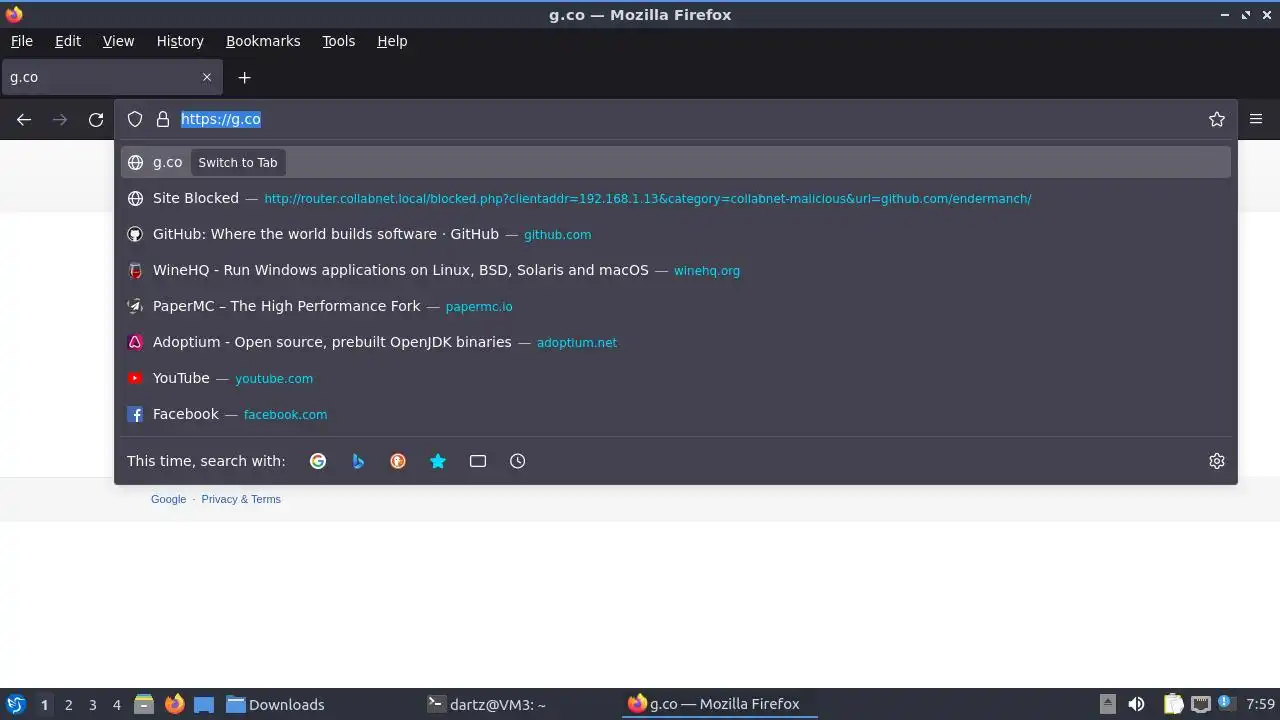
Task: Open the youtube.com suggestion link
Action: click(274, 379)
